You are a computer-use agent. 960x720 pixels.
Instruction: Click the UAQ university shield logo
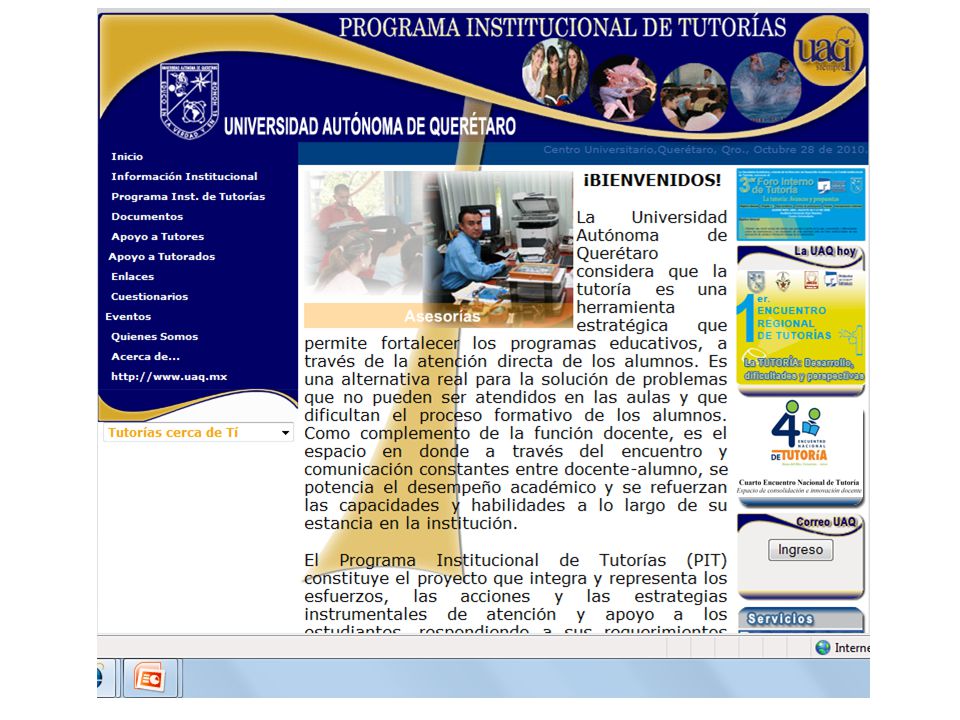click(190, 100)
